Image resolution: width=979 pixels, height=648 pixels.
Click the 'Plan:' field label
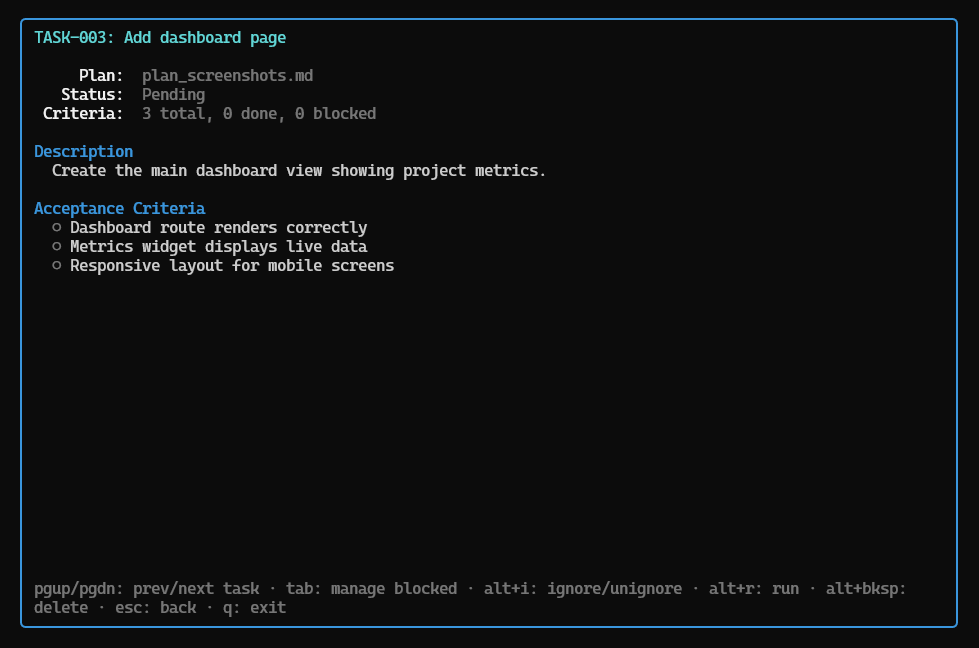point(101,76)
